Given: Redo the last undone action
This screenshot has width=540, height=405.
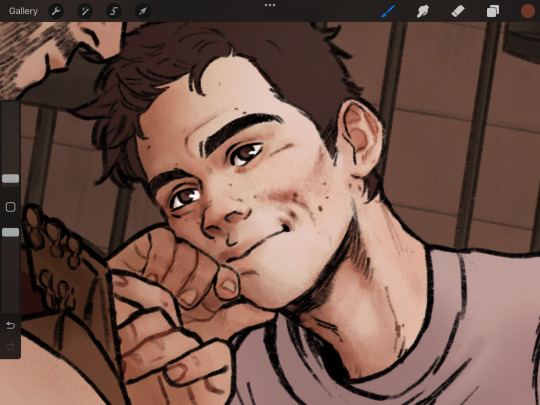Looking at the screenshot, I should click(x=10, y=346).
